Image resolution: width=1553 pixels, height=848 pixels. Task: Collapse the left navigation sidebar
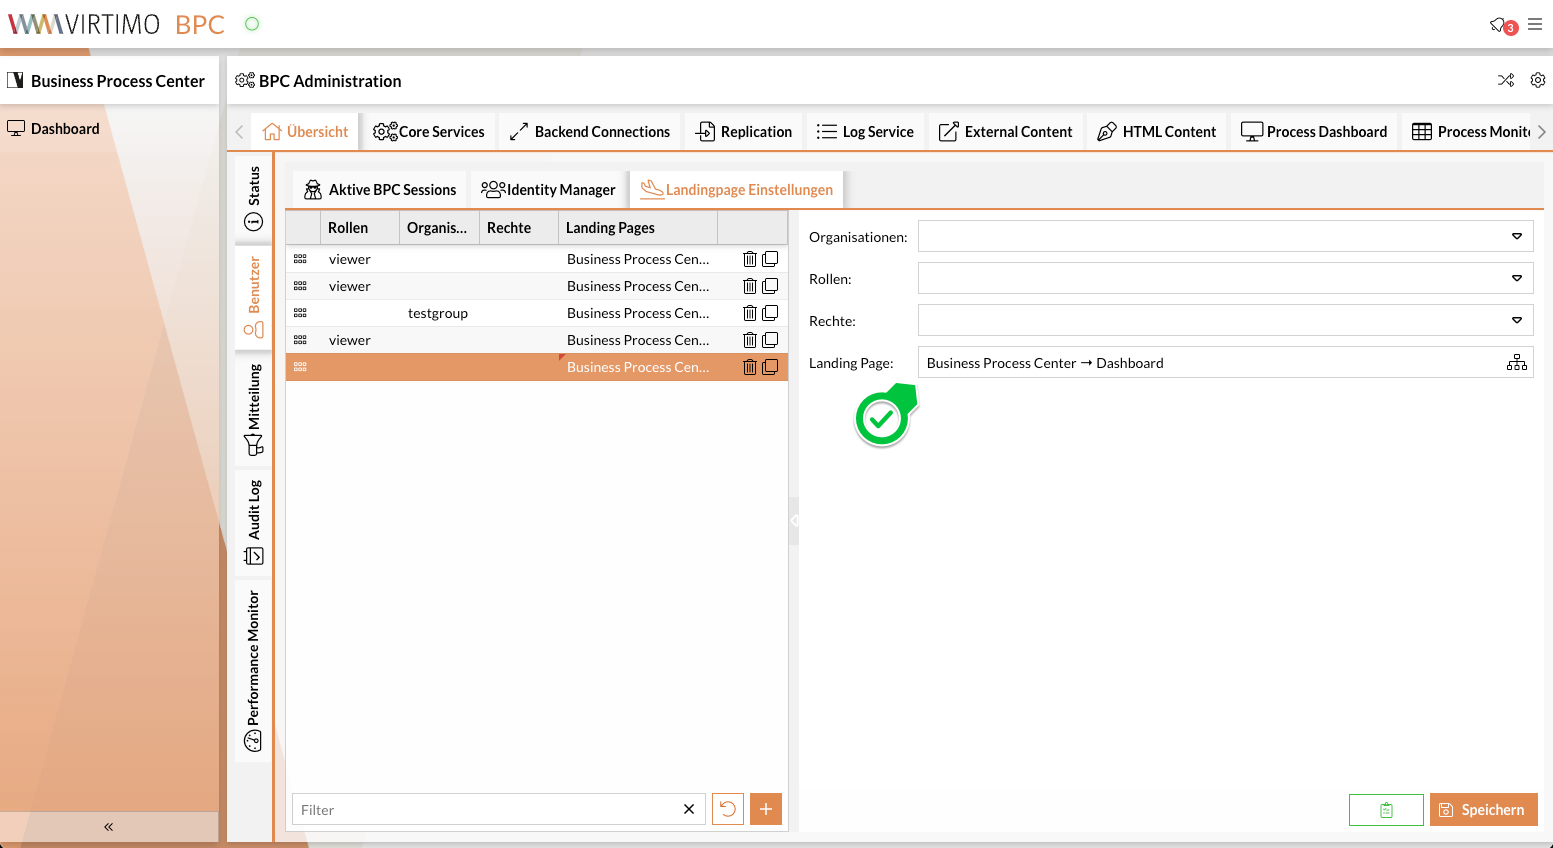[109, 827]
